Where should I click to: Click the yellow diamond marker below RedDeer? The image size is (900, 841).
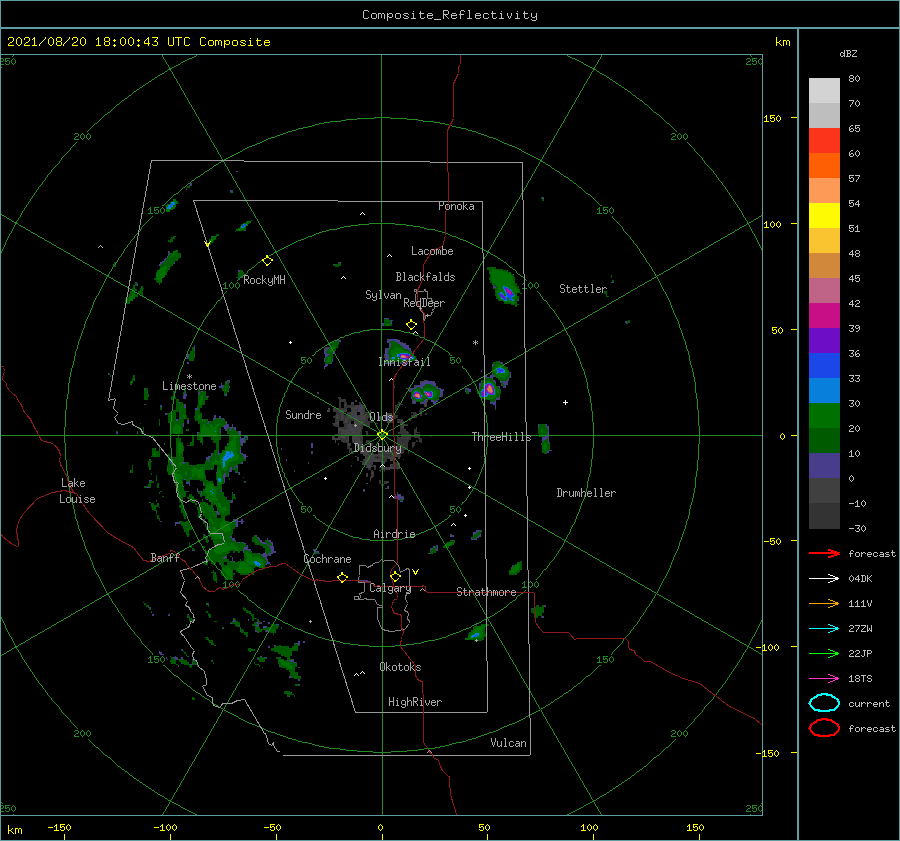(411, 325)
